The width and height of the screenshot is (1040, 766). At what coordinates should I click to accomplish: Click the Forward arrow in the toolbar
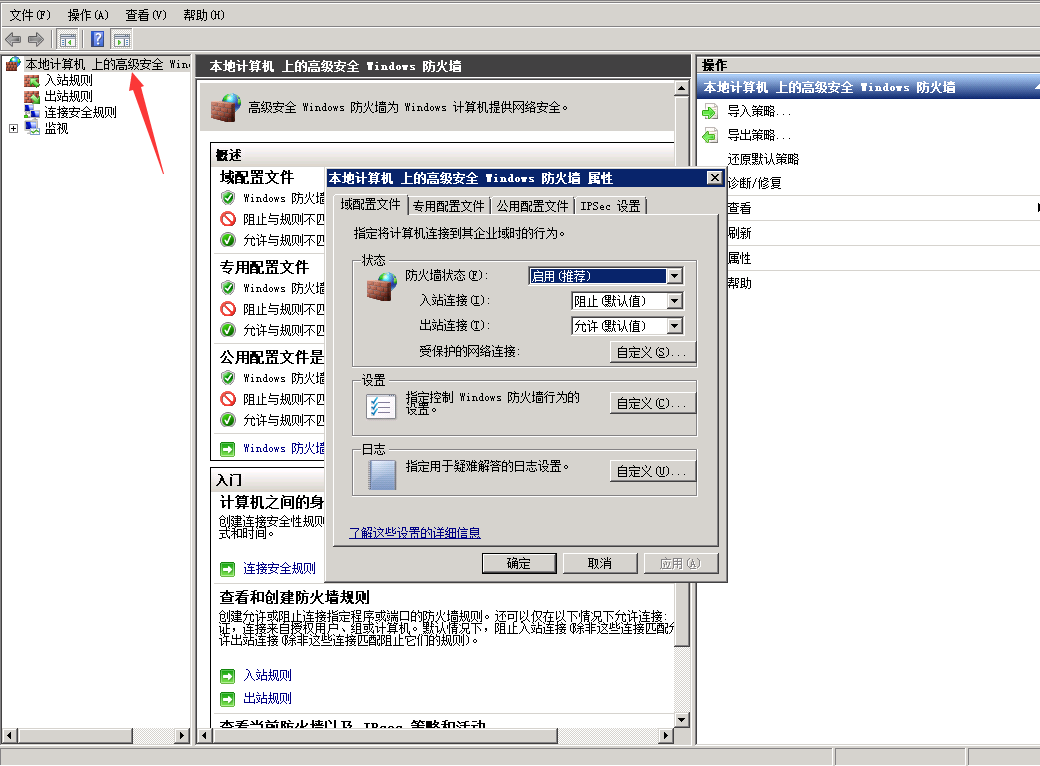point(35,39)
